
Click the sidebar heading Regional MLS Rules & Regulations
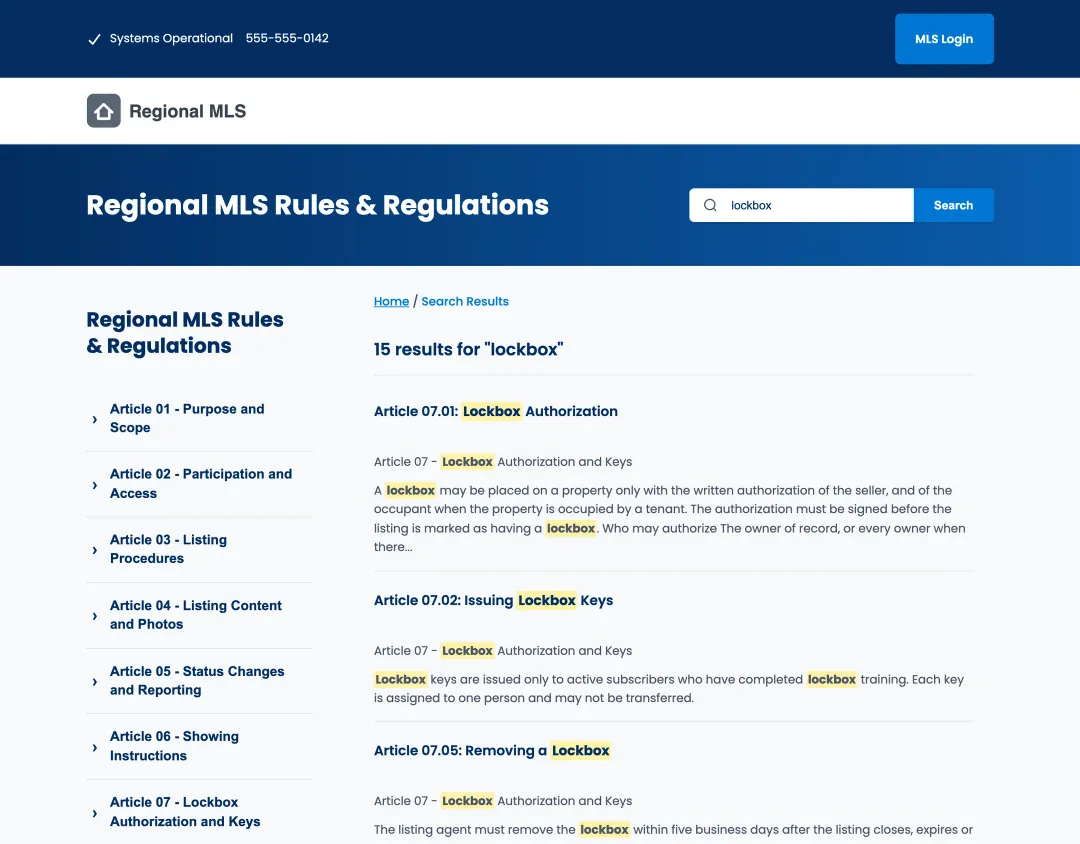(x=185, y=333)
